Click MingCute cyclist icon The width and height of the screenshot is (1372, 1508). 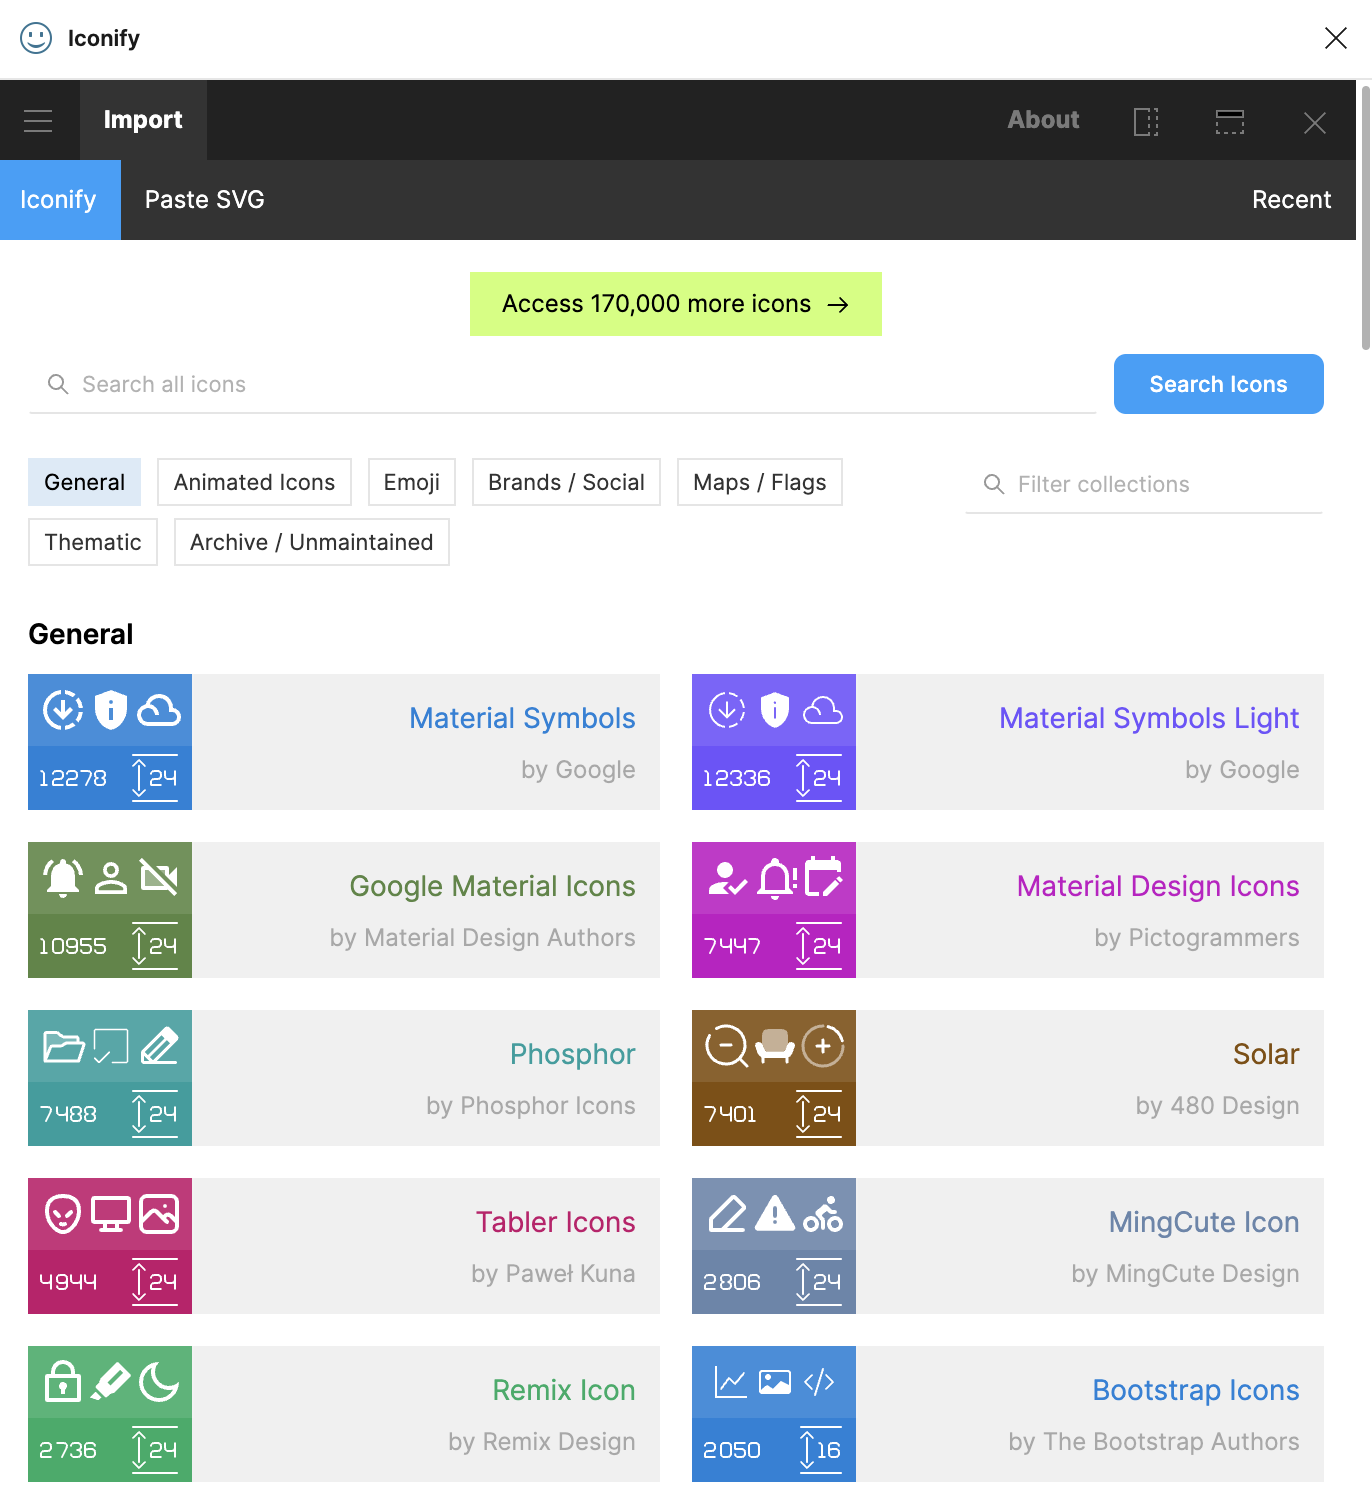pos(823,1214)
